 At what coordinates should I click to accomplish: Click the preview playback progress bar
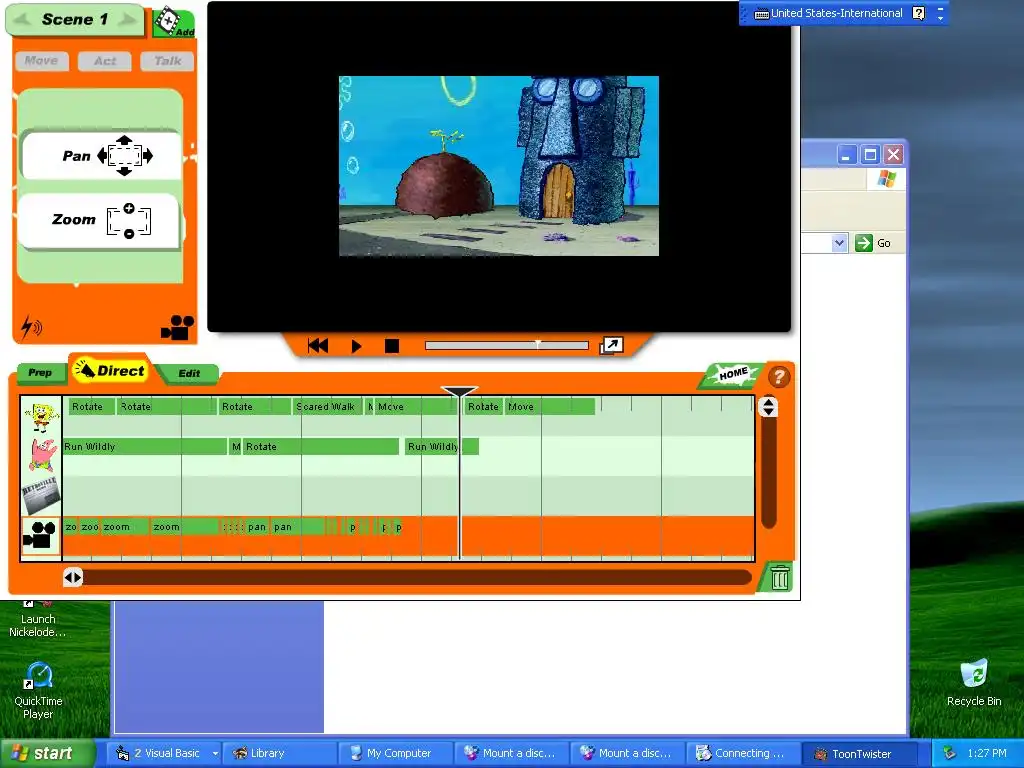click(x=507, y=345)
